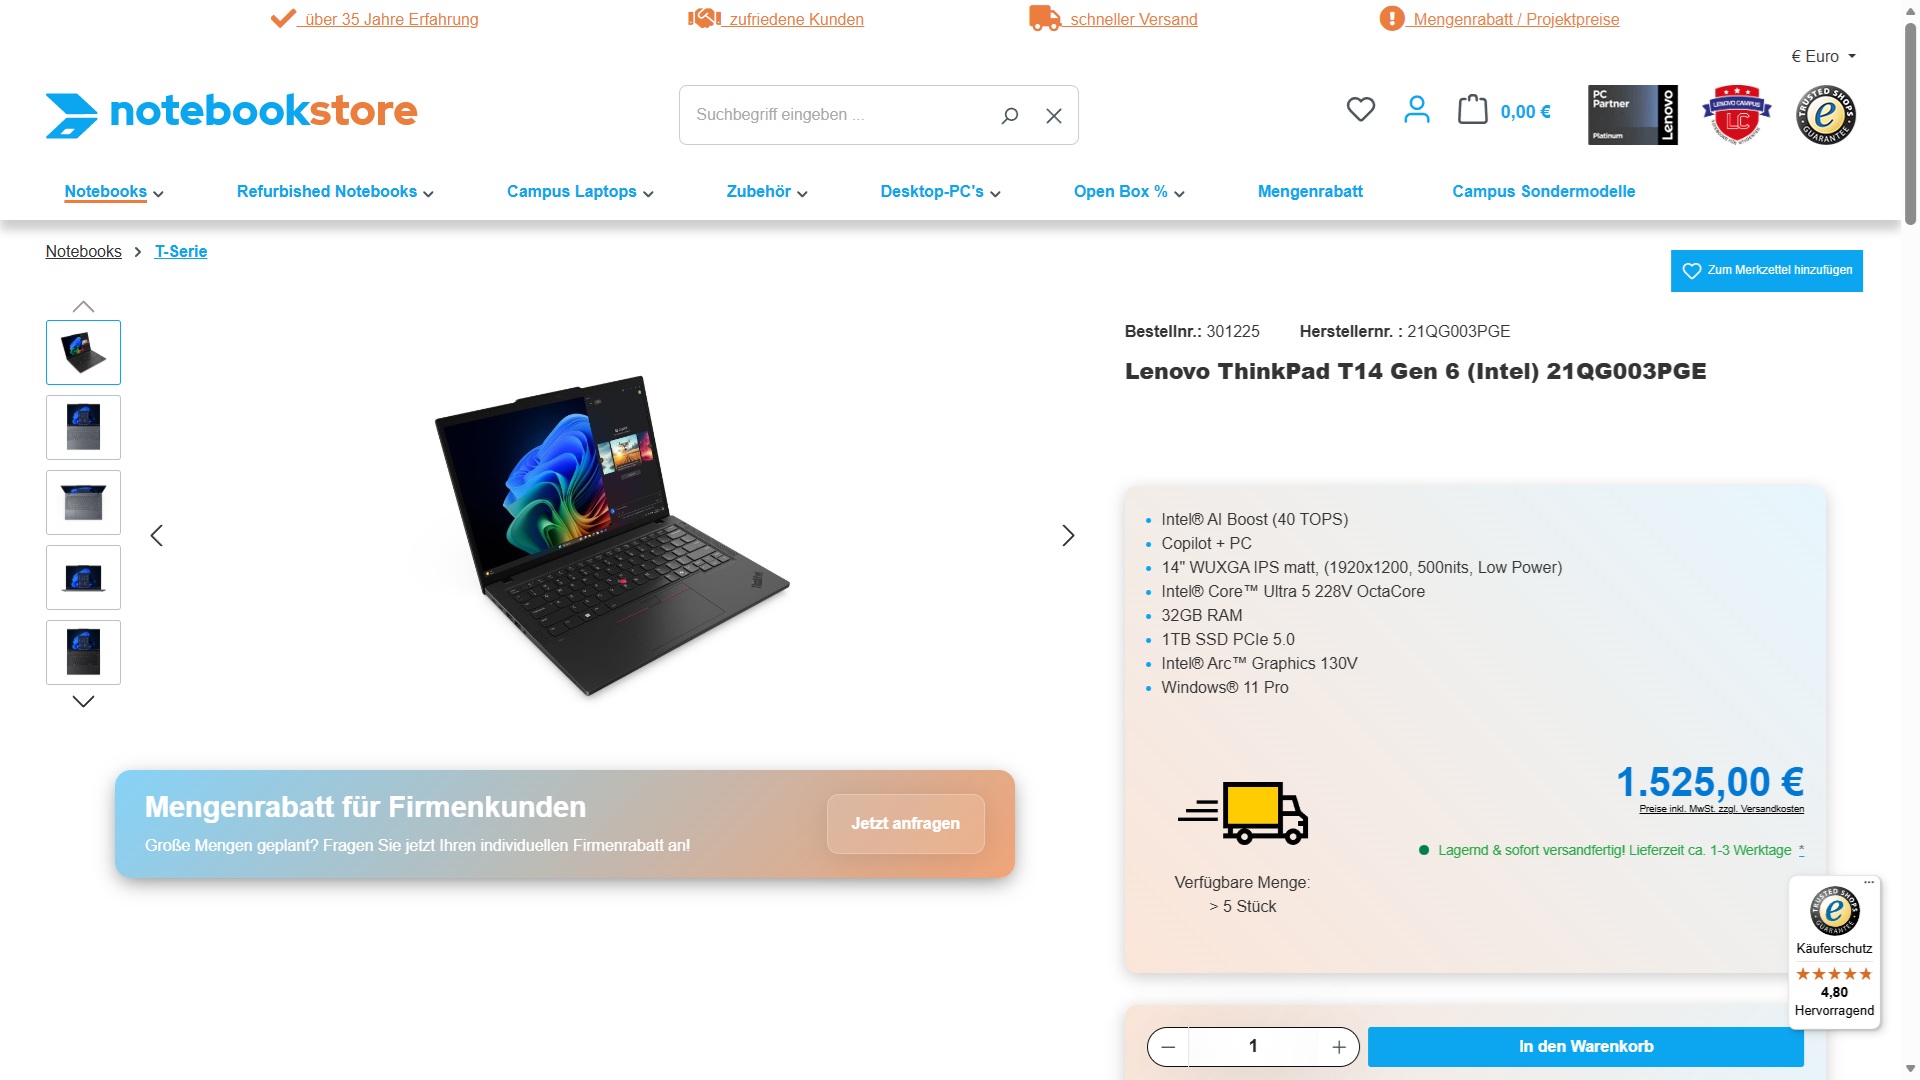
Task: Clear search with the X icon
Action: click(x=1054, y=116)
